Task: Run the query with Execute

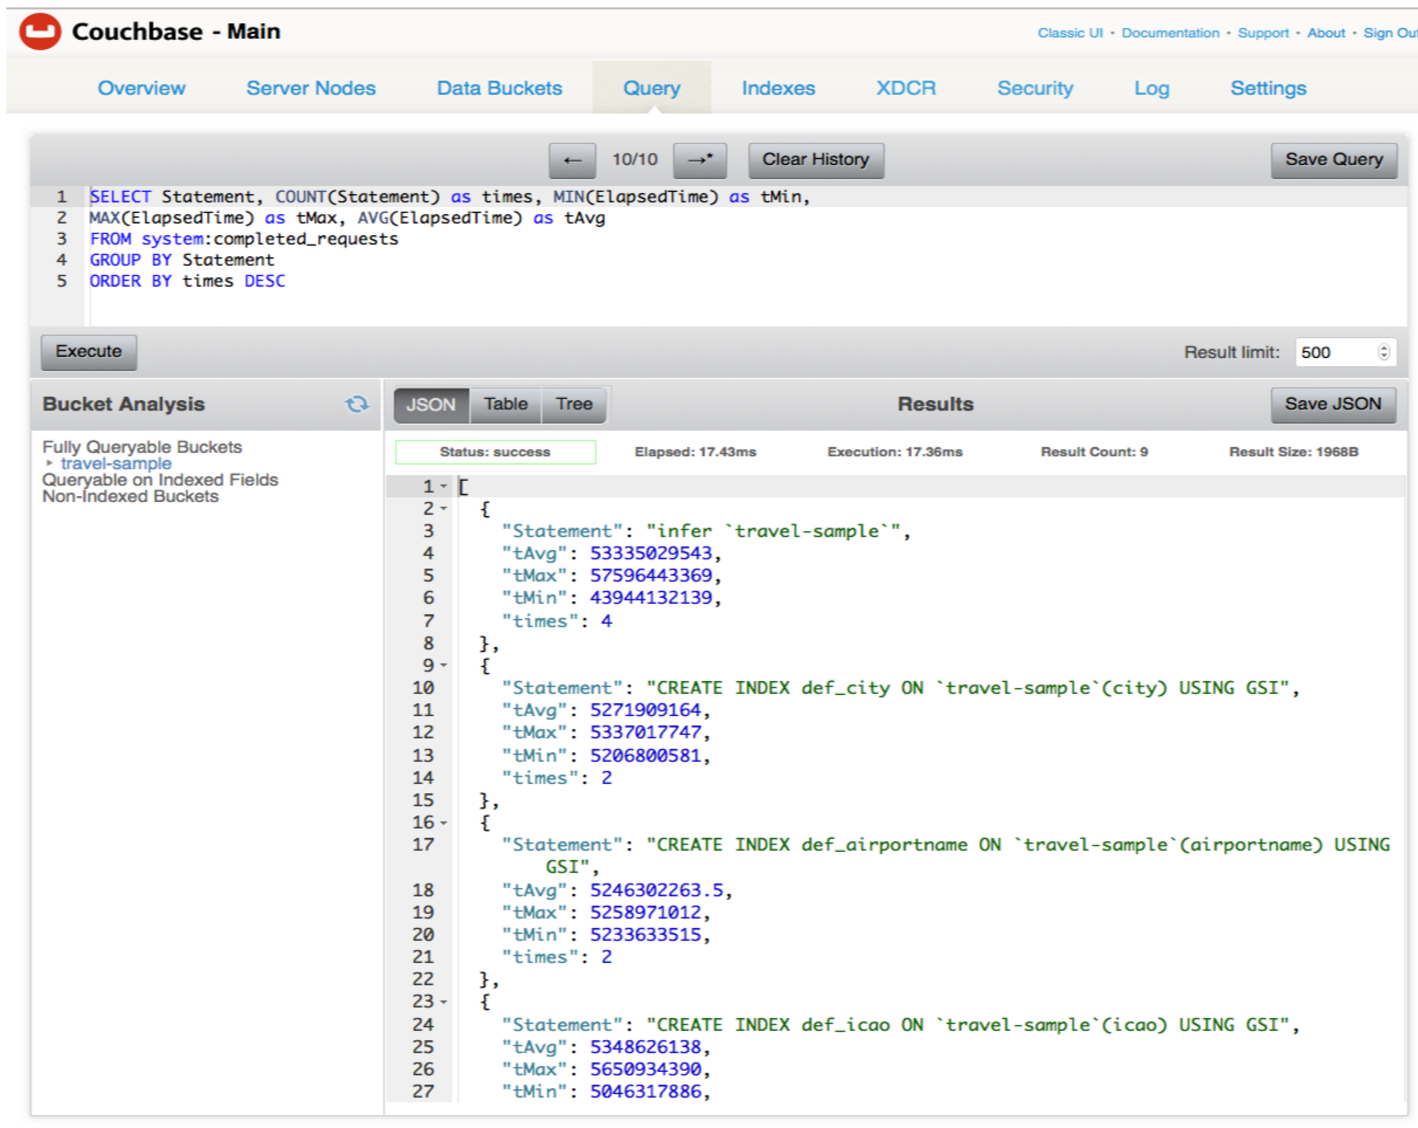Action: (89, 352)
